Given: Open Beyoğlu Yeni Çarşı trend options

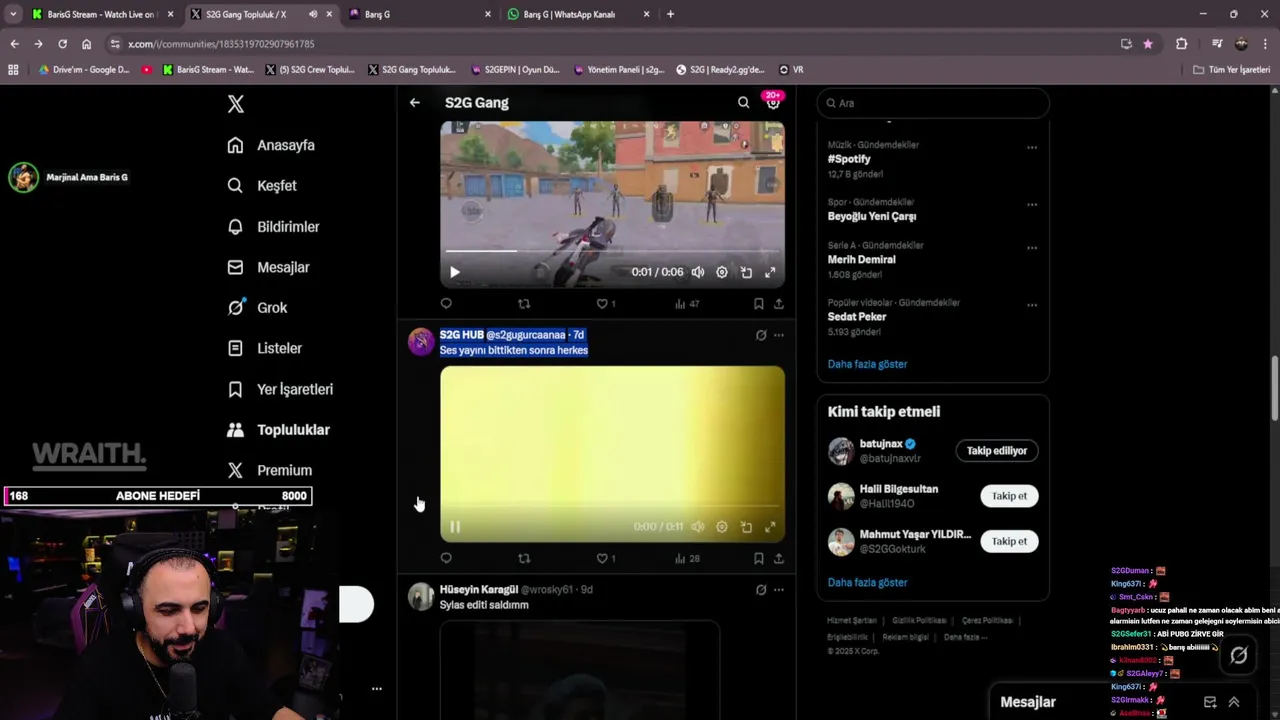Looking at the screenshot, I should 1032,204.
